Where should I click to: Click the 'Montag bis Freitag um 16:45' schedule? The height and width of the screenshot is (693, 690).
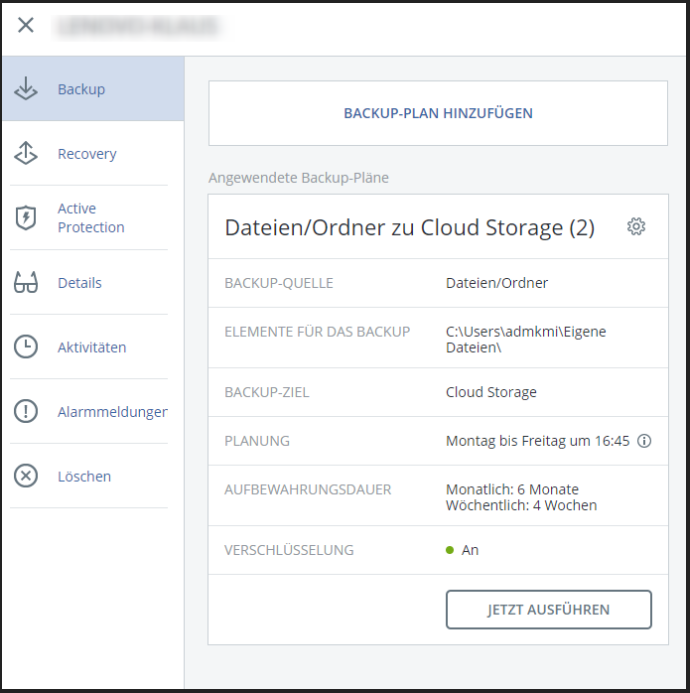click(x=537, y=441)
